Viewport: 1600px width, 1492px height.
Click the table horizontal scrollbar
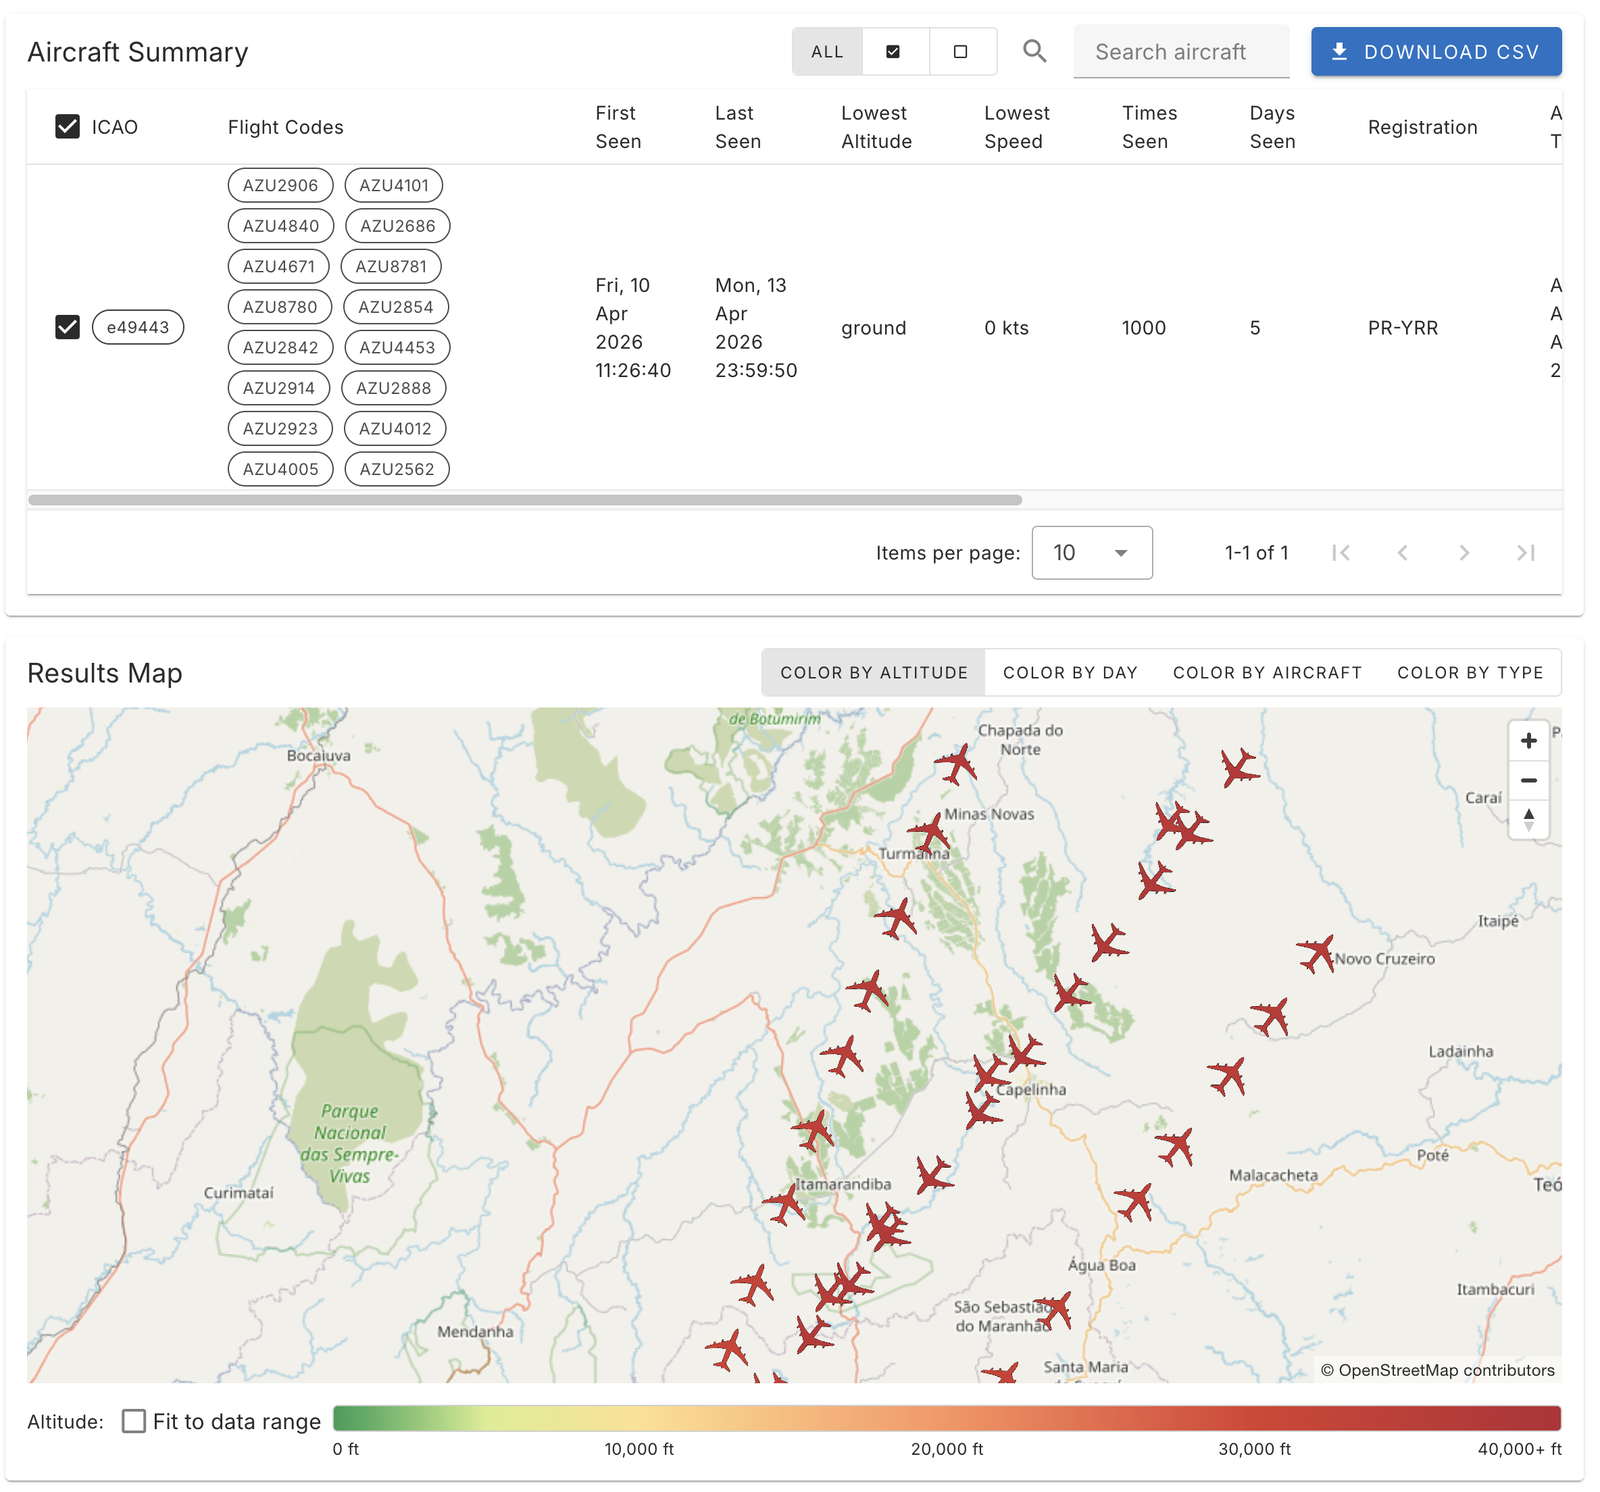pos(525,500)
